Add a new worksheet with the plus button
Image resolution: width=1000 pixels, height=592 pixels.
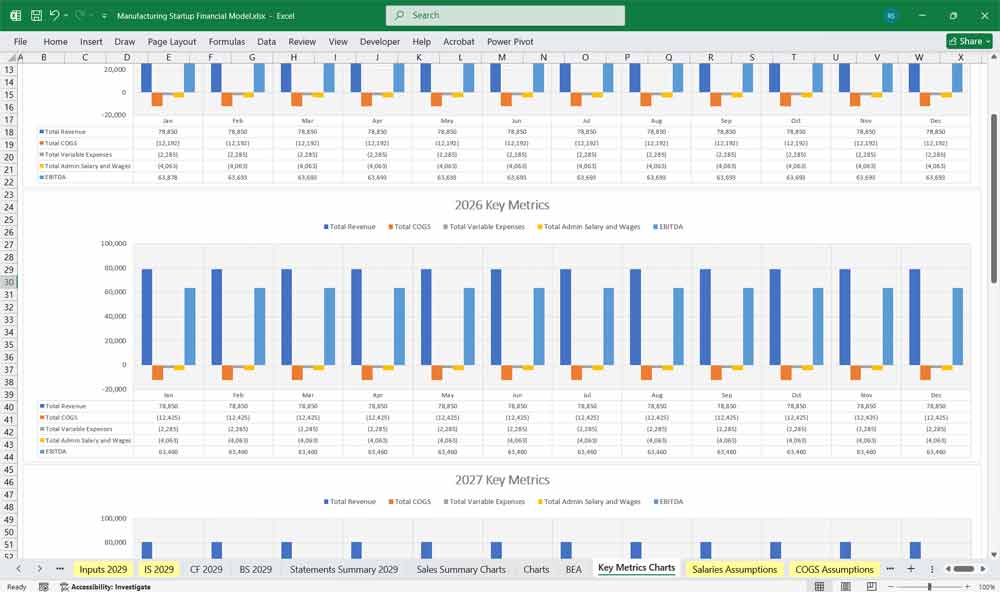[911, 568]
